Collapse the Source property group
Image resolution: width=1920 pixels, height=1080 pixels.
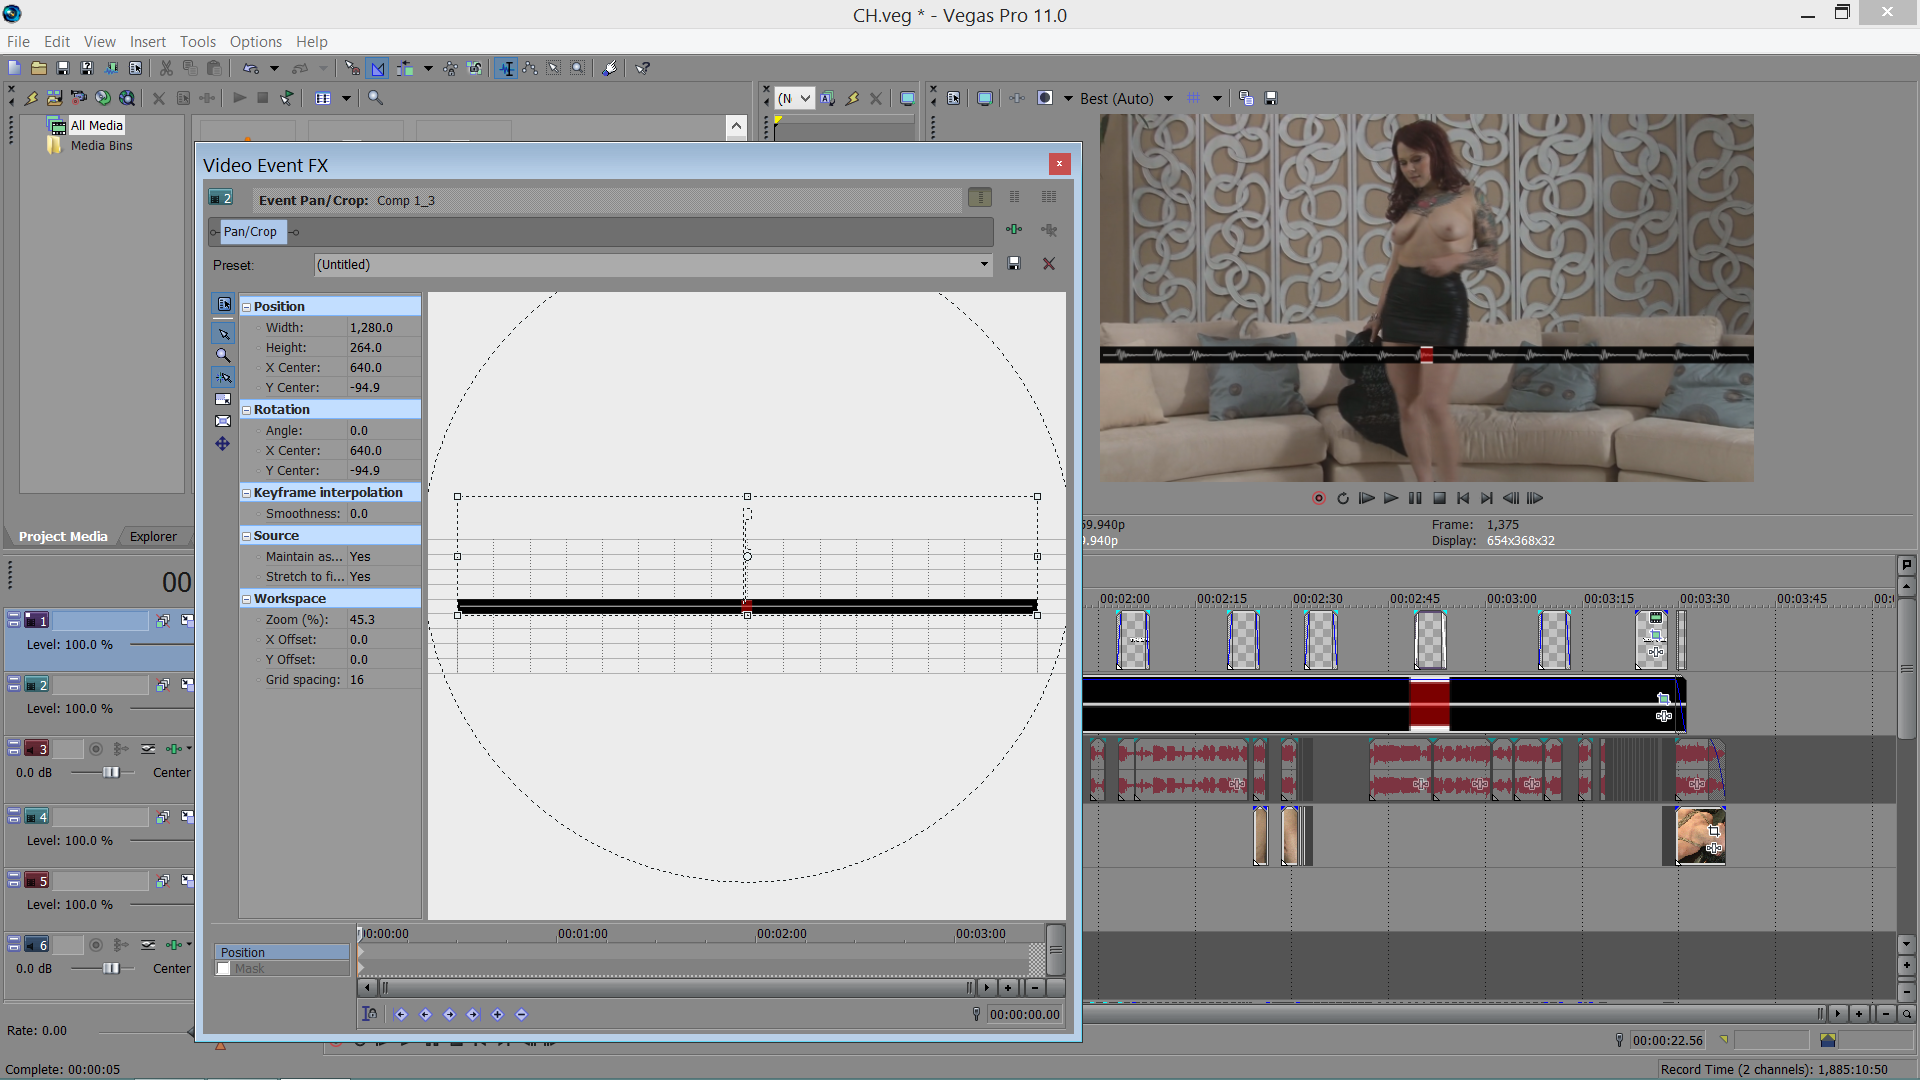click(246, 536)
